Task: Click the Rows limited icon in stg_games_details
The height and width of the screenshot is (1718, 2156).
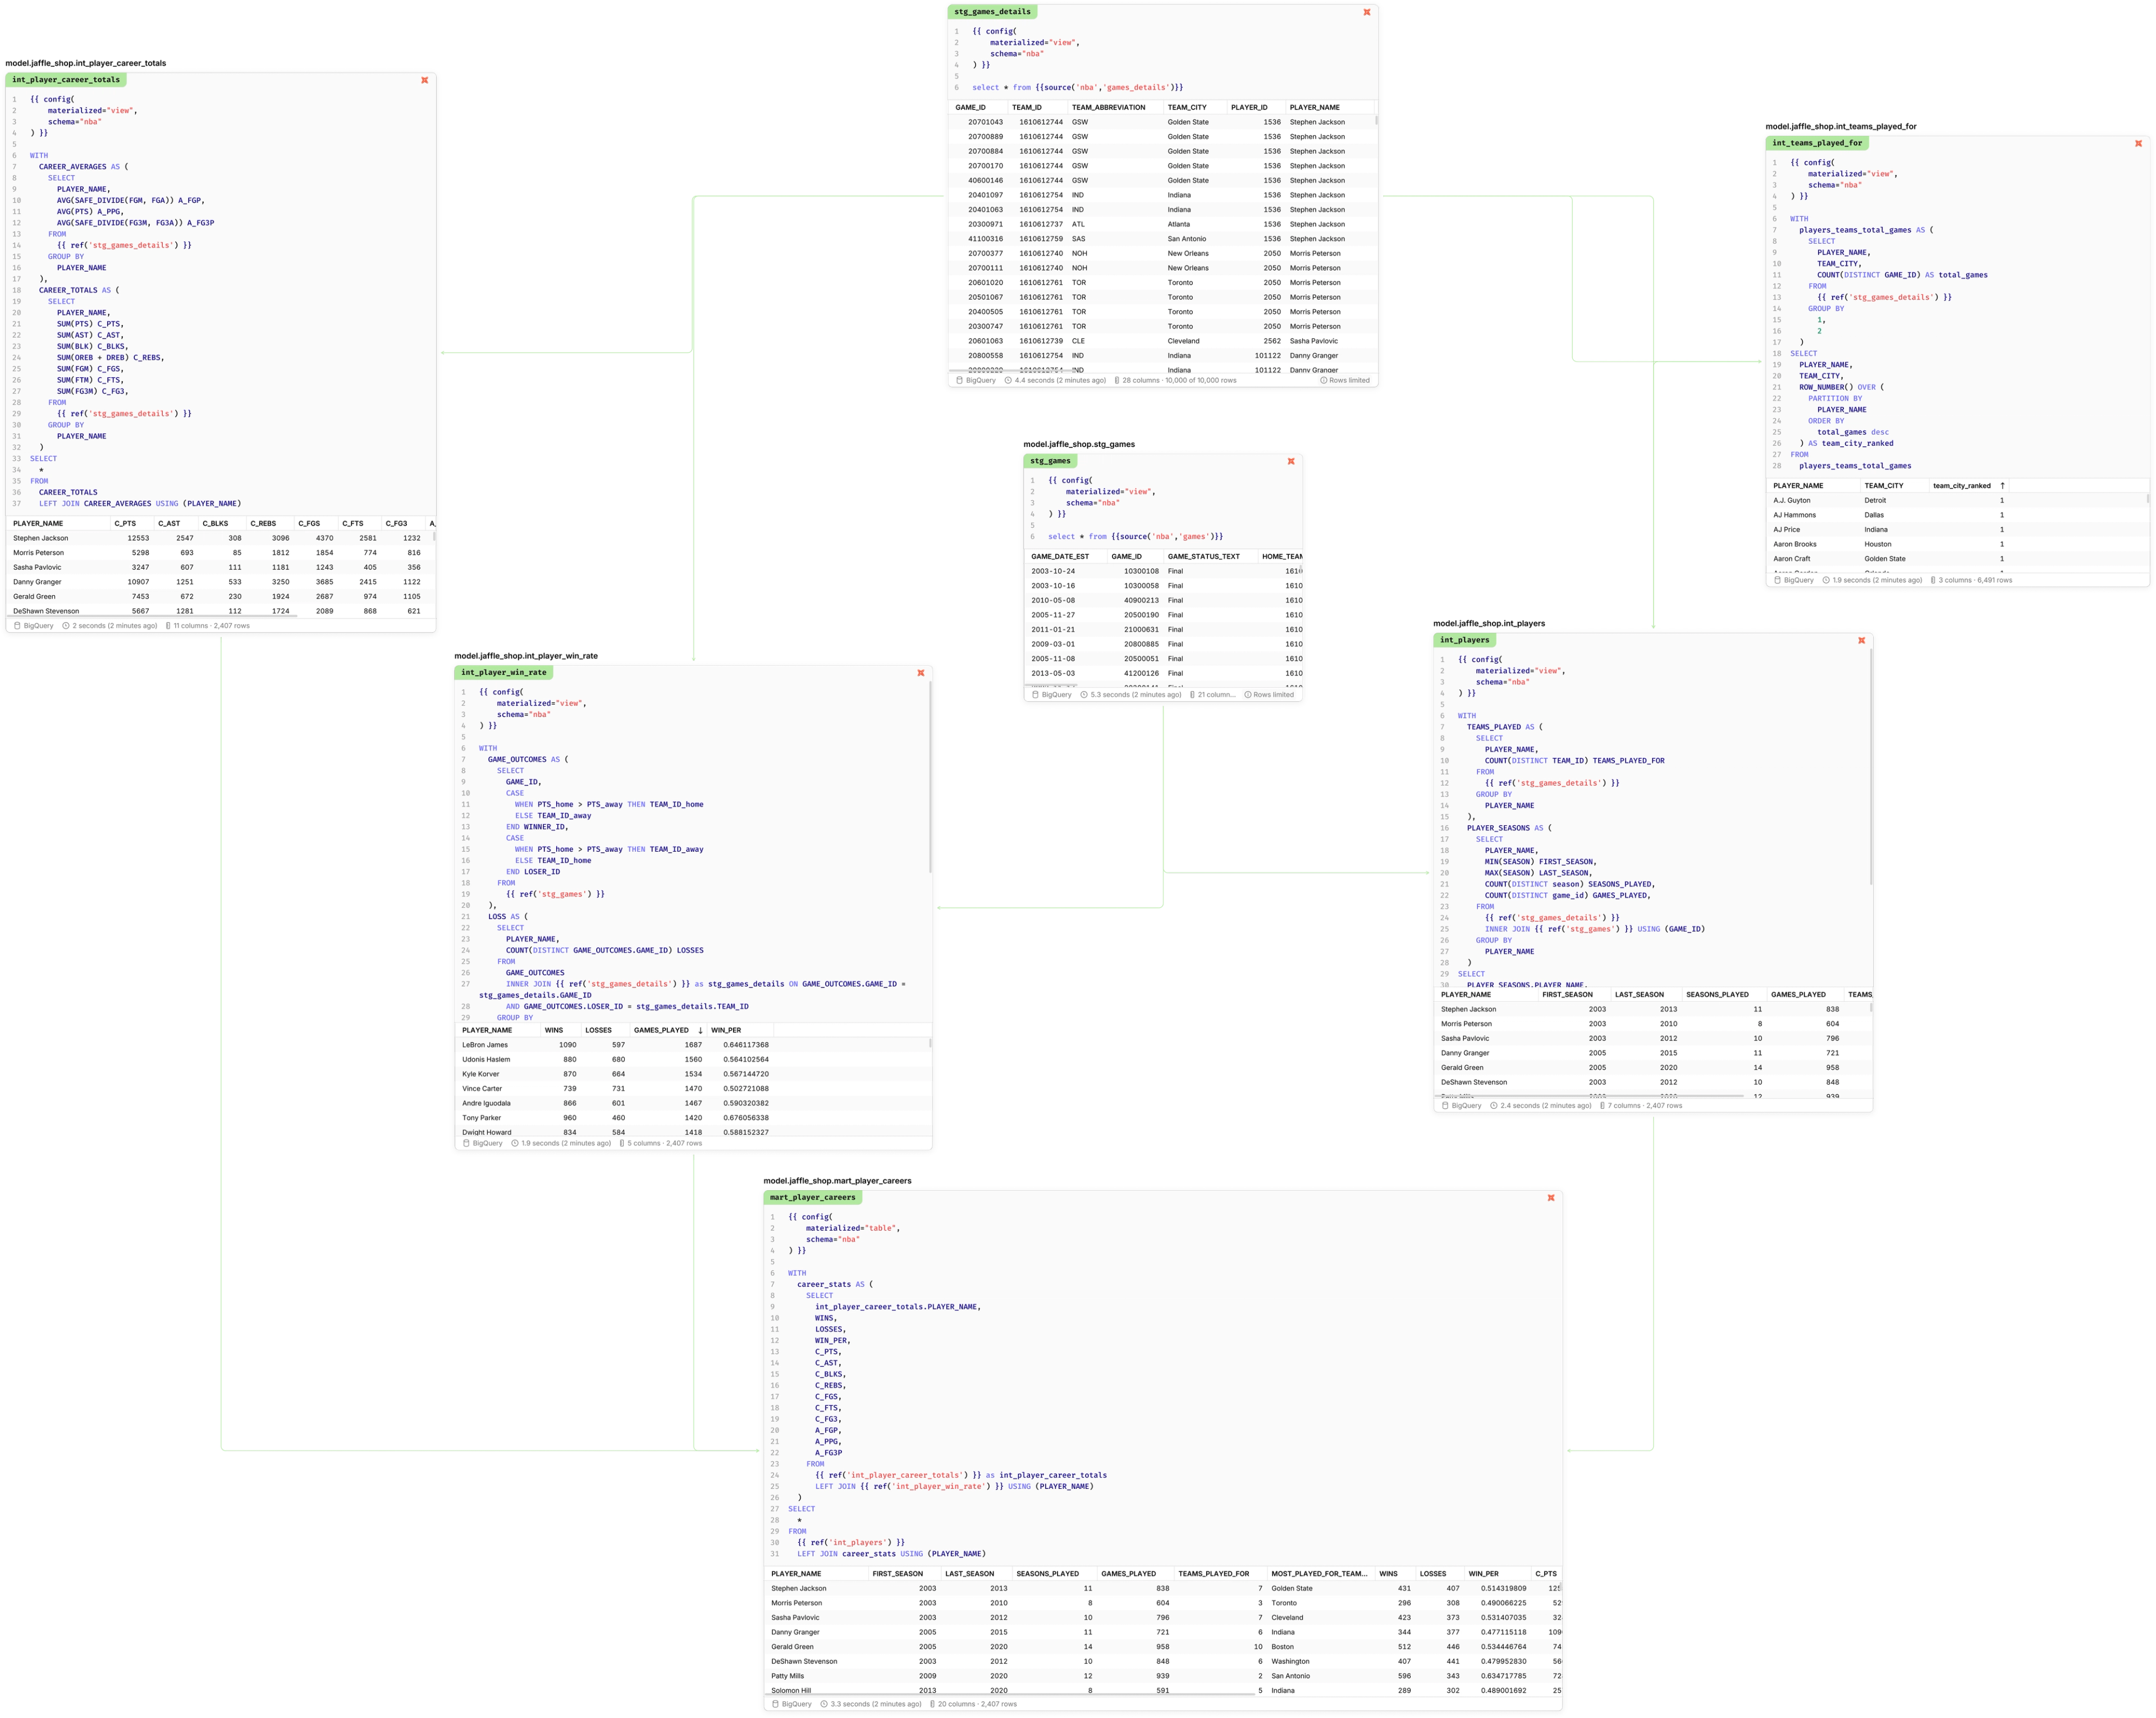Action: (1324, 380)
